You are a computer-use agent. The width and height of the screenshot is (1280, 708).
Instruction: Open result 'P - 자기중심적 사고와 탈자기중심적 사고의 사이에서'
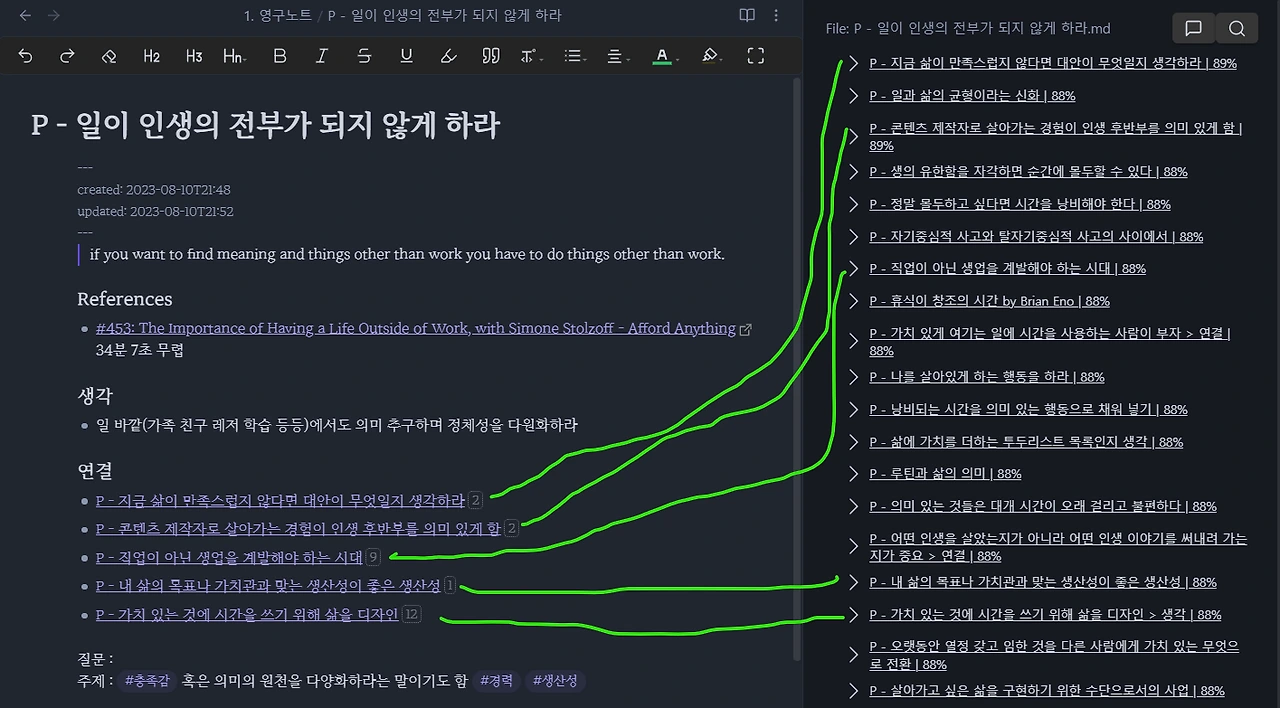point(1036,237)
